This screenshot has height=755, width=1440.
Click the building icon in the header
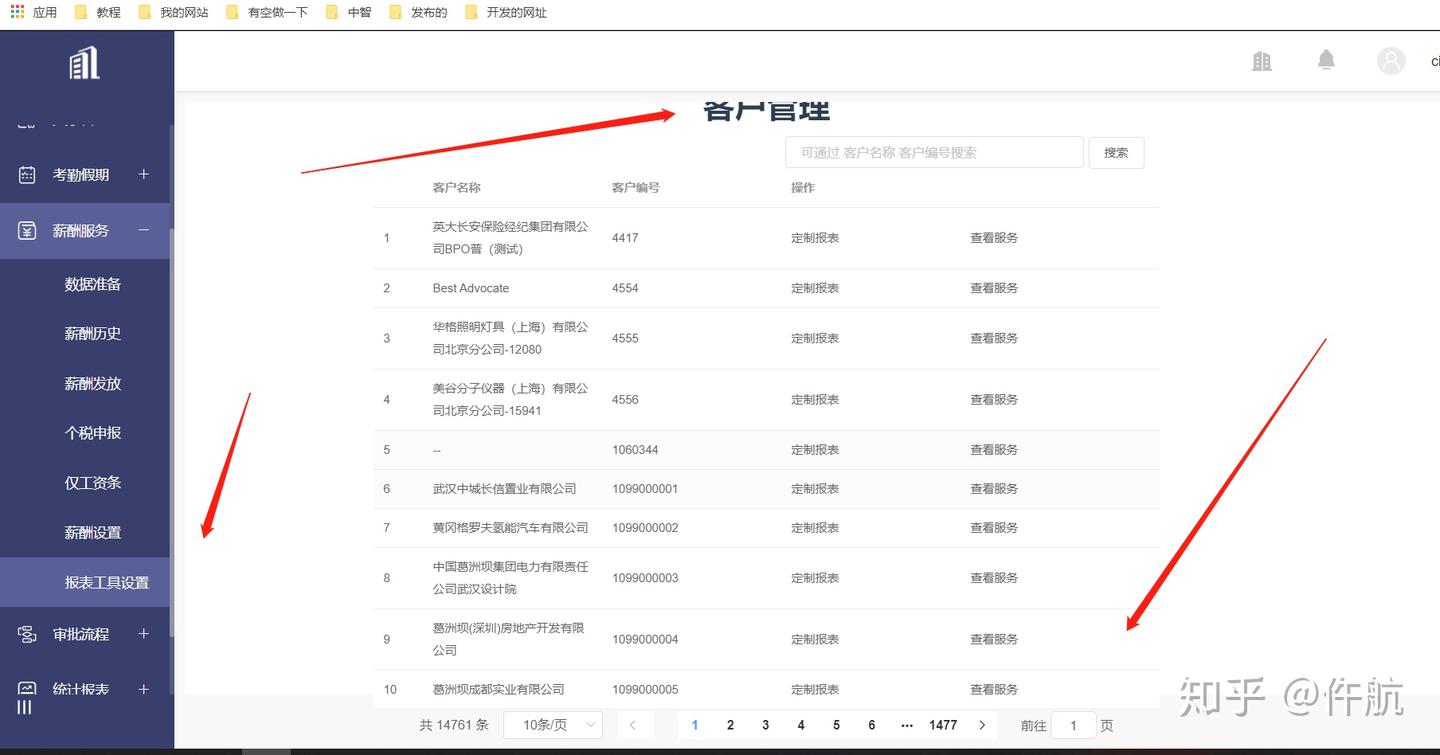(1262, 61)
